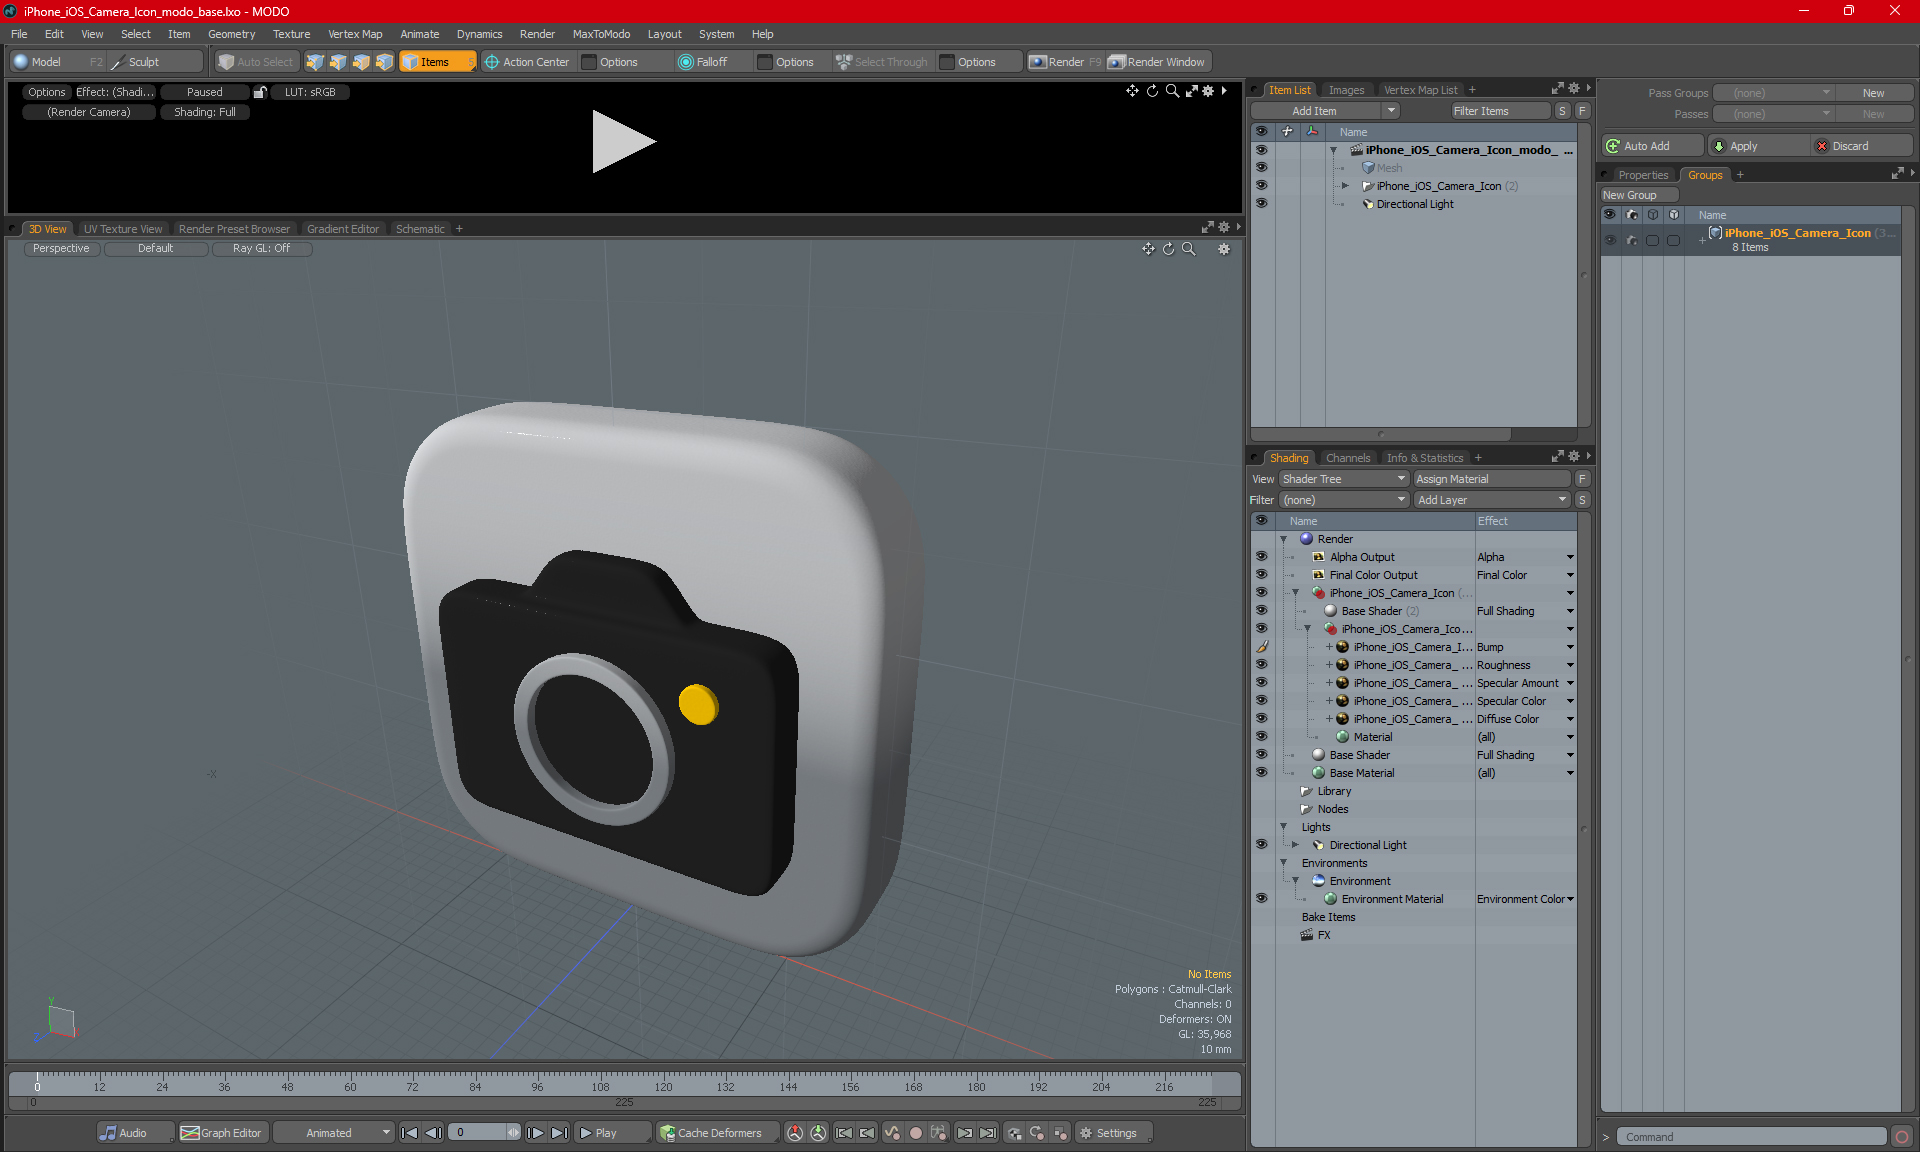Select edges selection mode icon
This screenshot has width=1920, height=1152.
[338, 62]
